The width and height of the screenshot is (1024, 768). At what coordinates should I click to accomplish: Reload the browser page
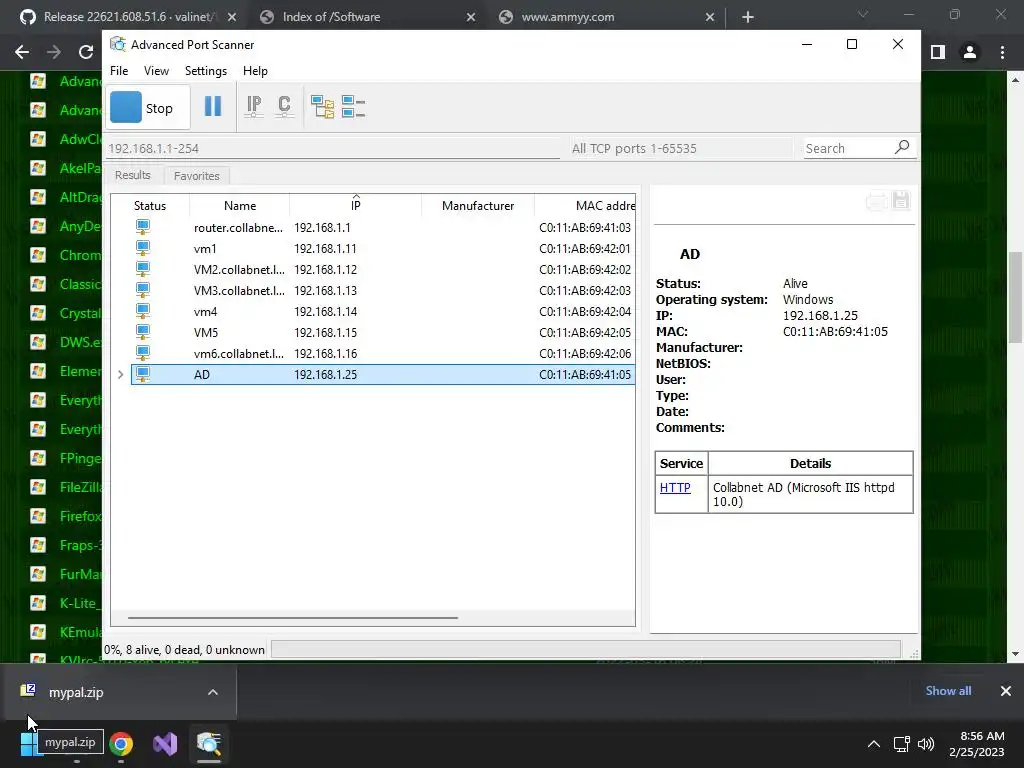point(86,52)
